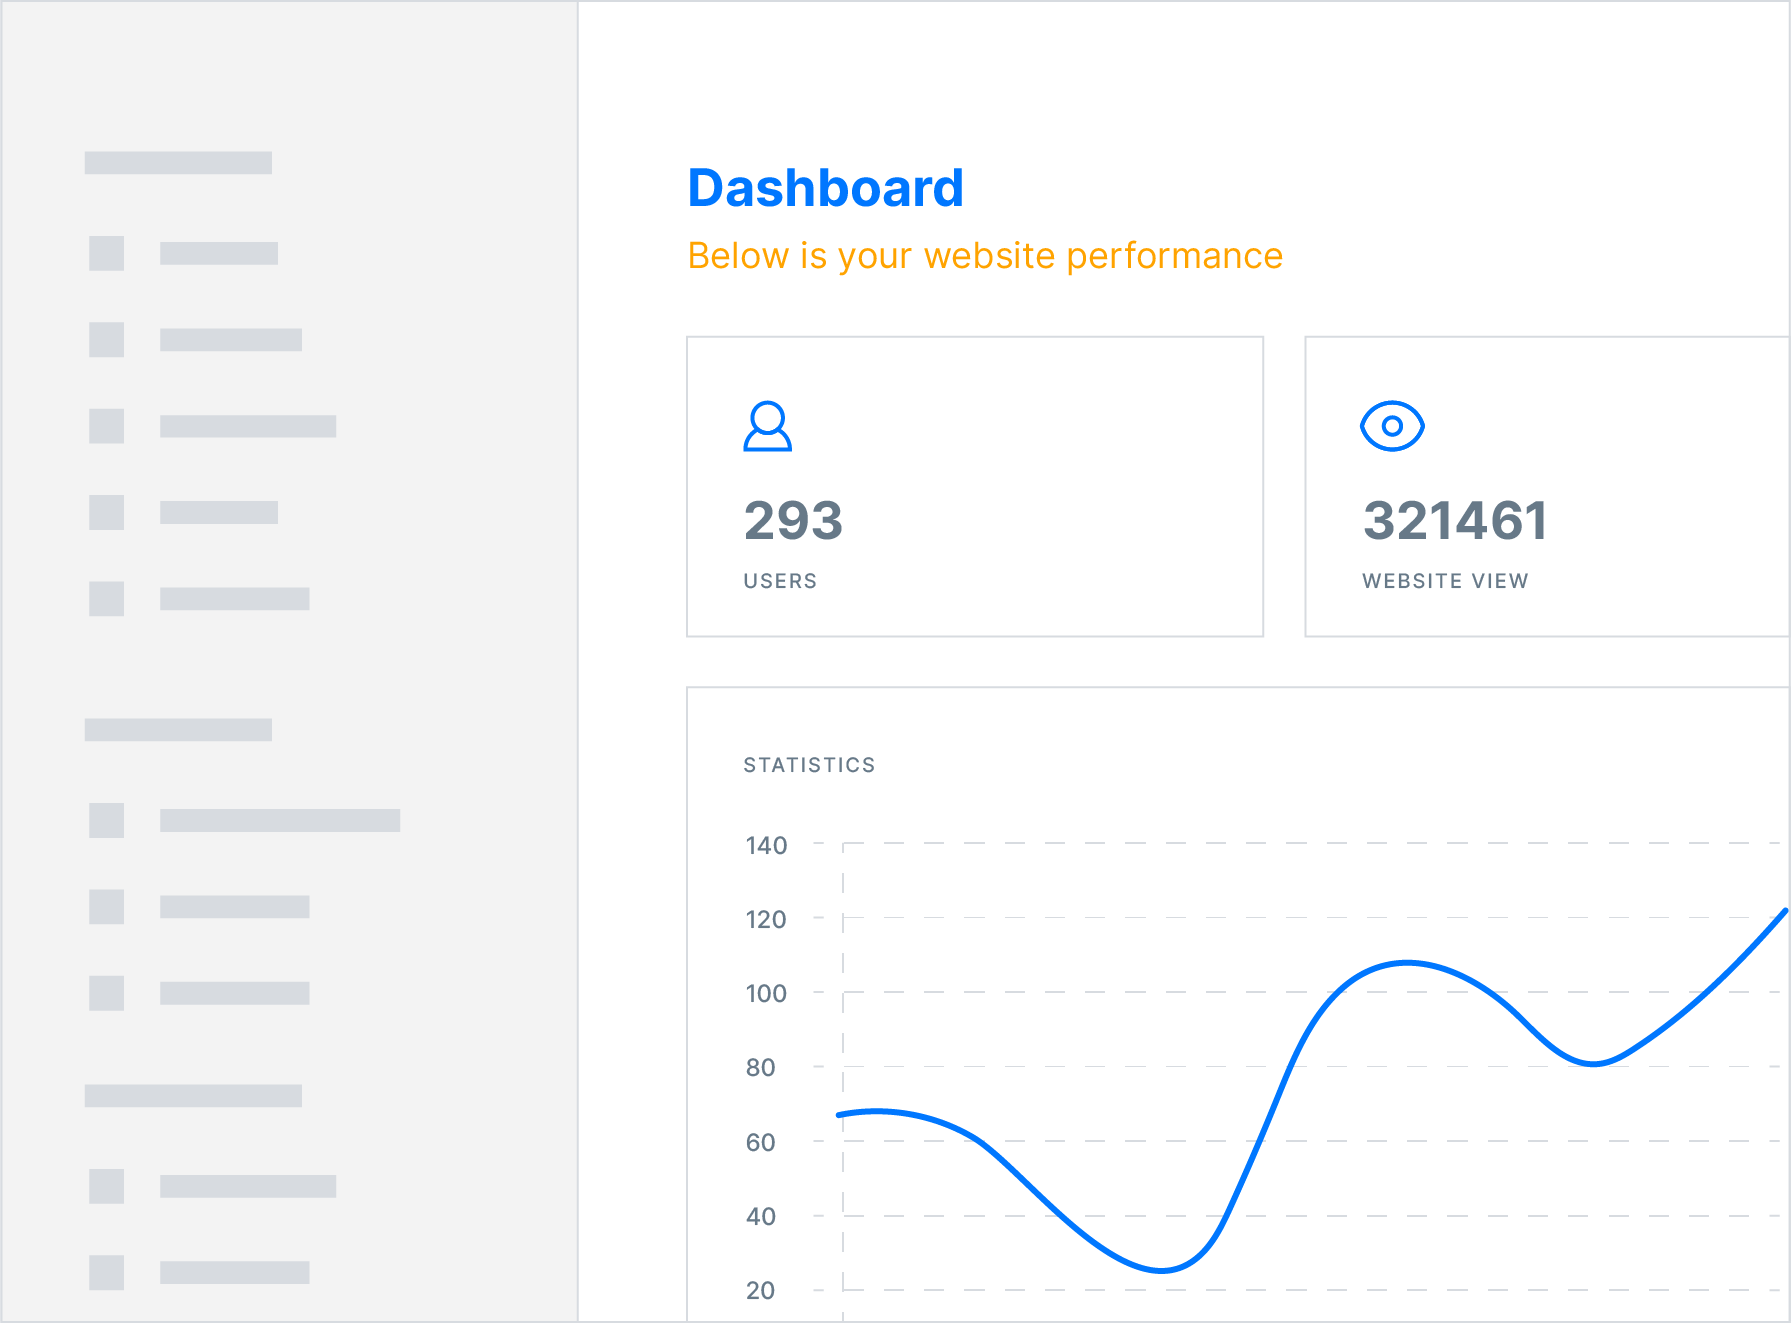Click the STATISTICS chart label

809,765
